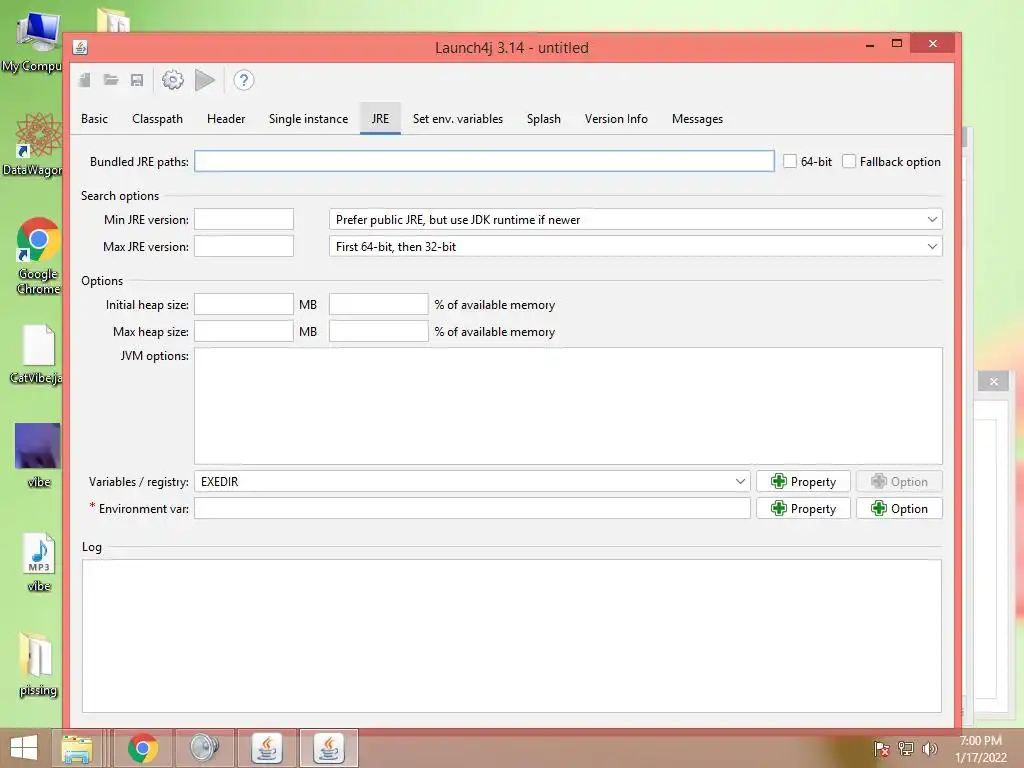
Task: Switch to the second Java taskbar window
Action: coord(328,748)
